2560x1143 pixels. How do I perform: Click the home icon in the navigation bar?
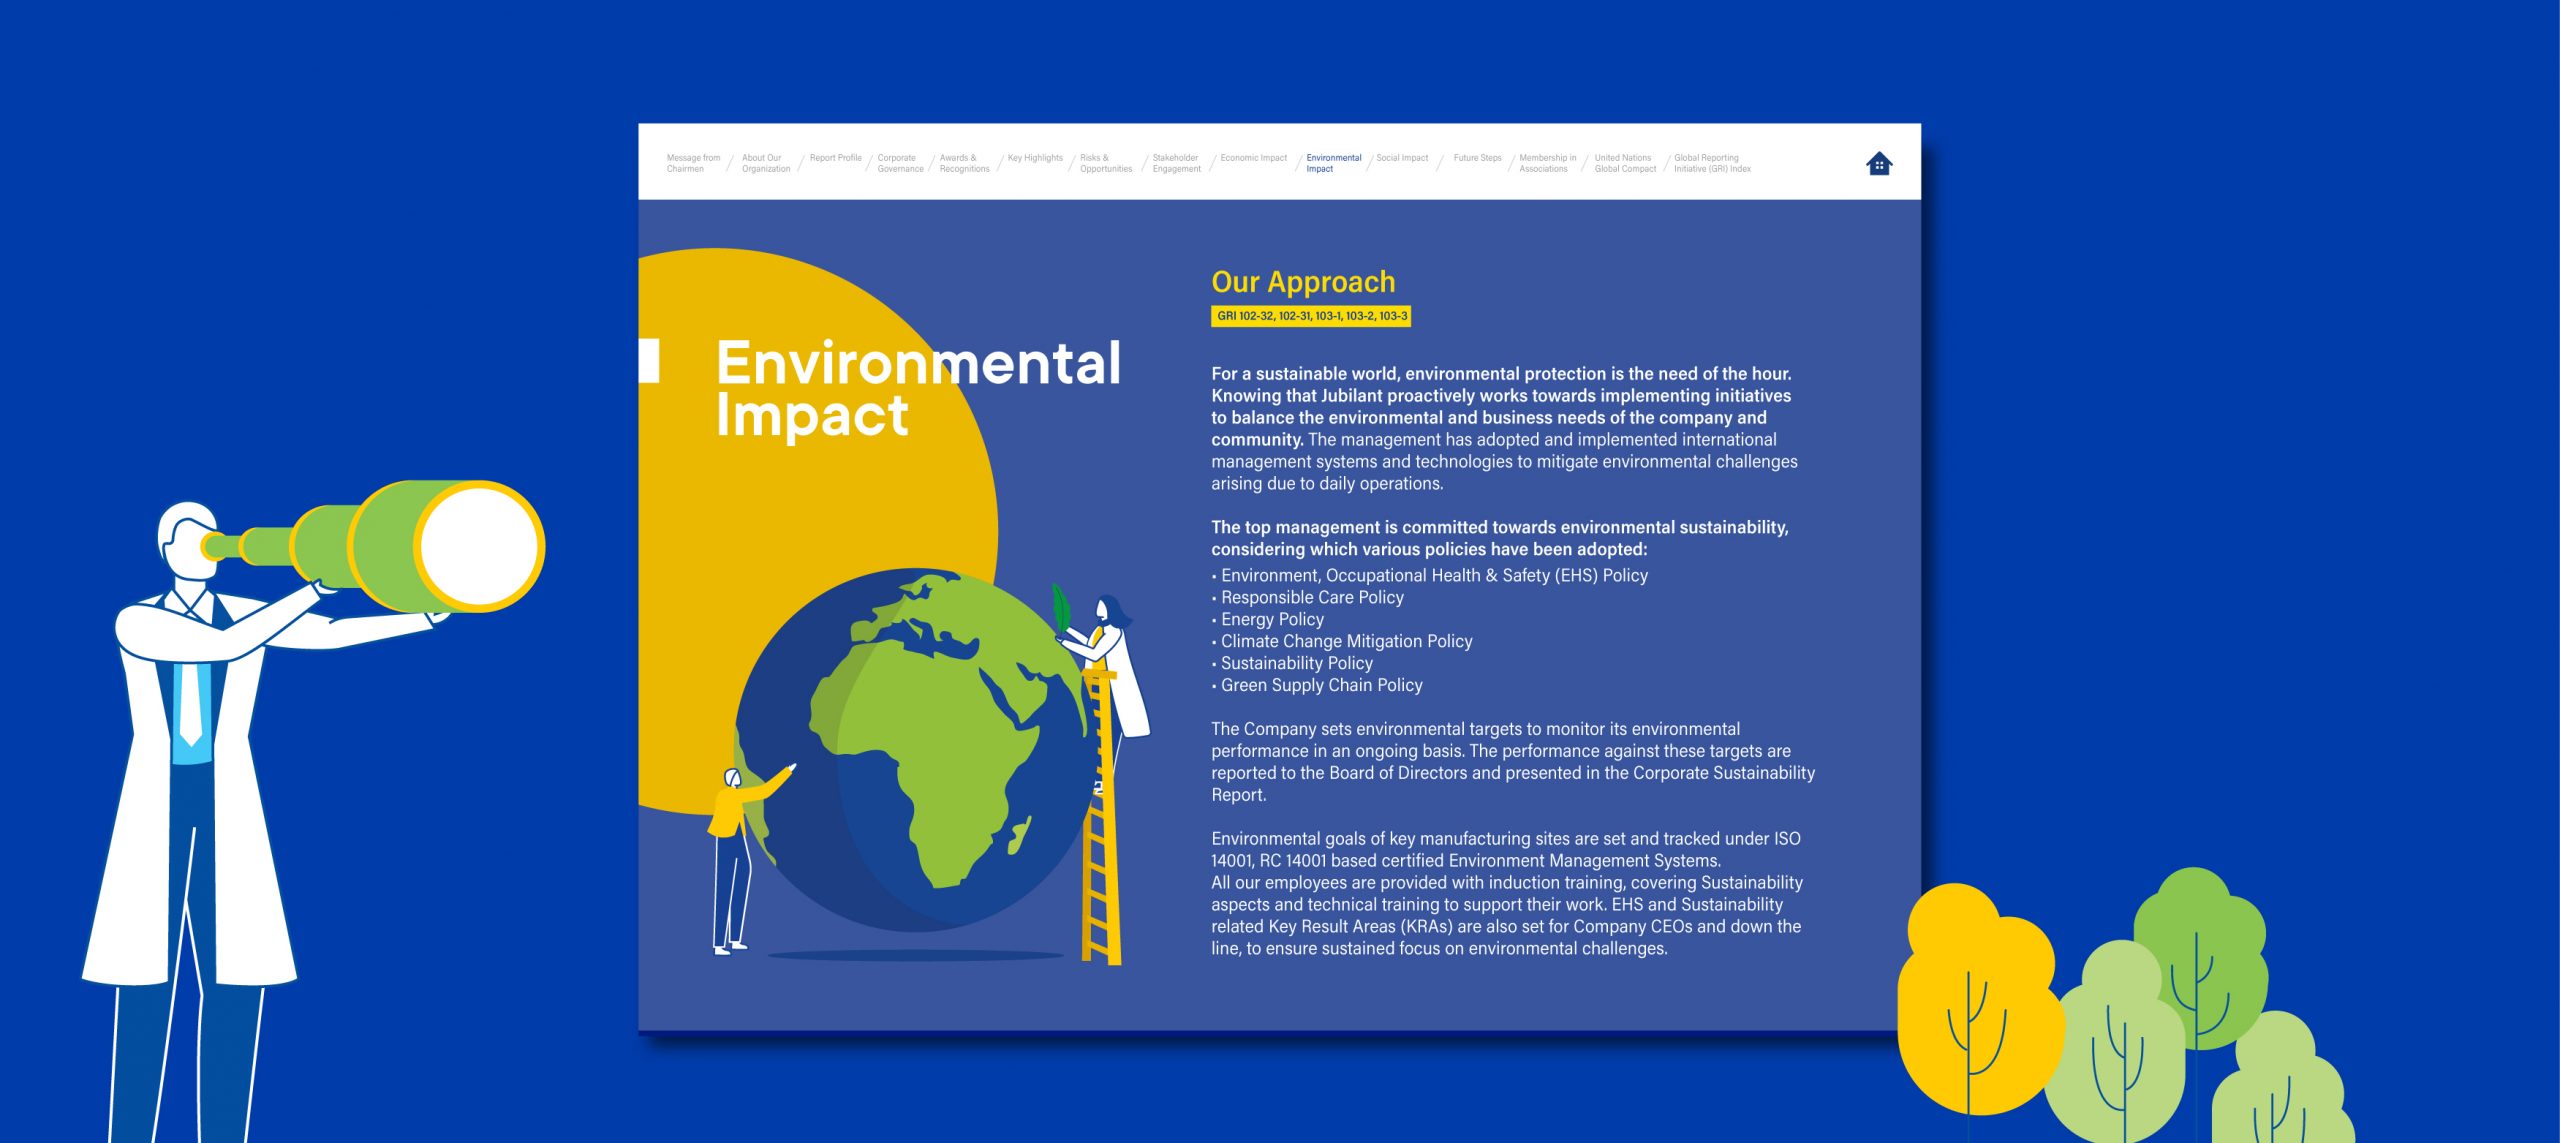coord(1879,163)
